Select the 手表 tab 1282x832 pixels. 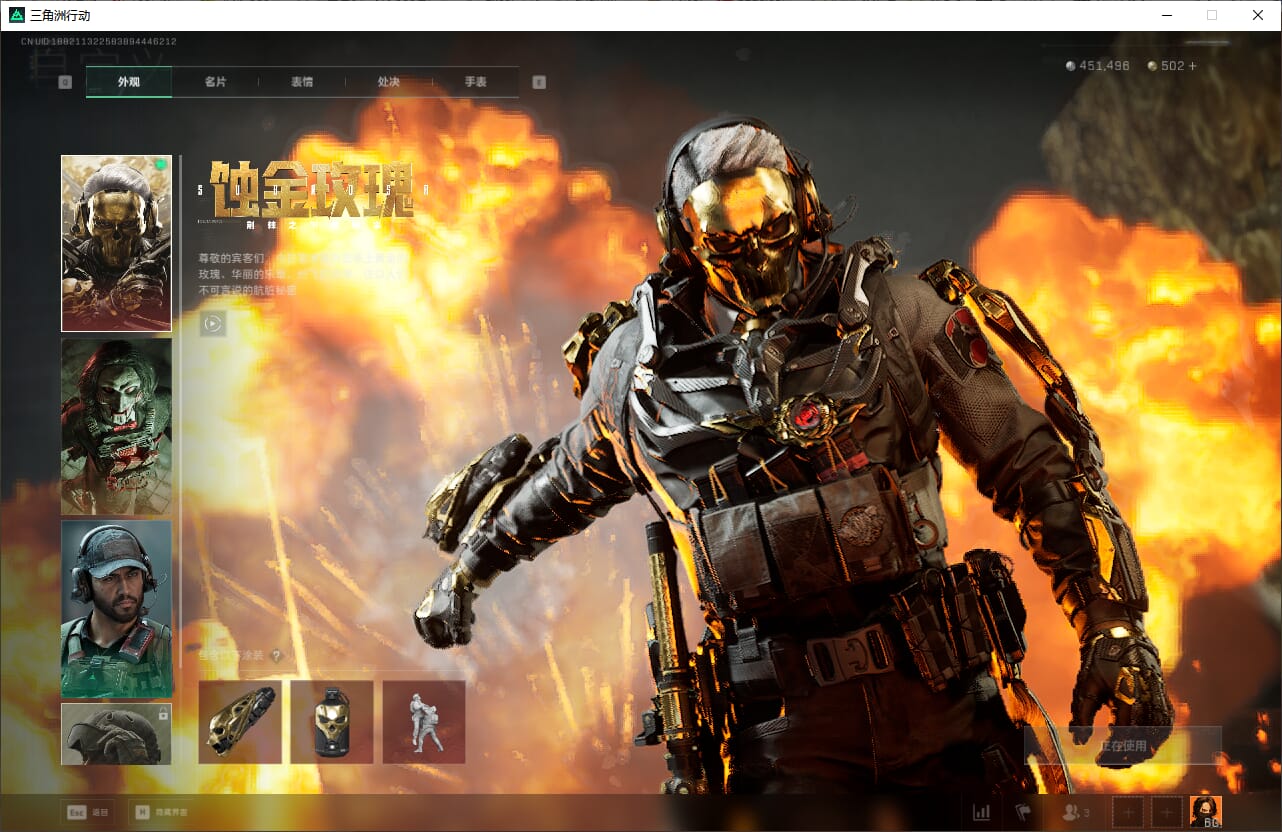475,82
